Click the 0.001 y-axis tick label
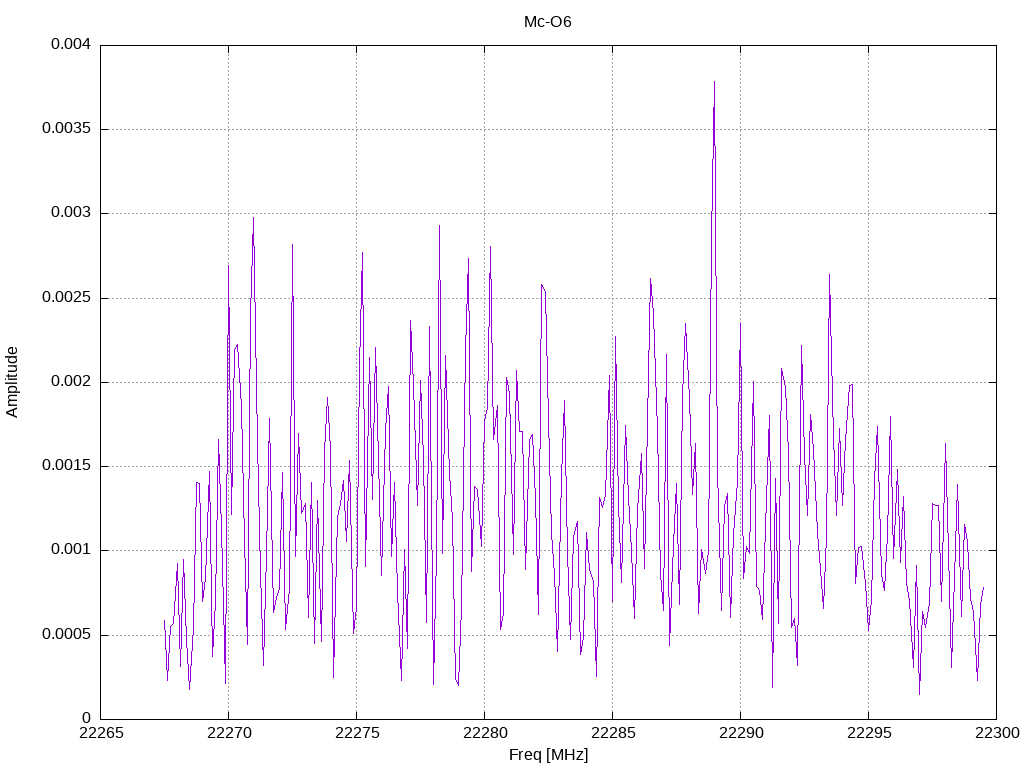Screen dimensions: 1024x768 point(71,549)
